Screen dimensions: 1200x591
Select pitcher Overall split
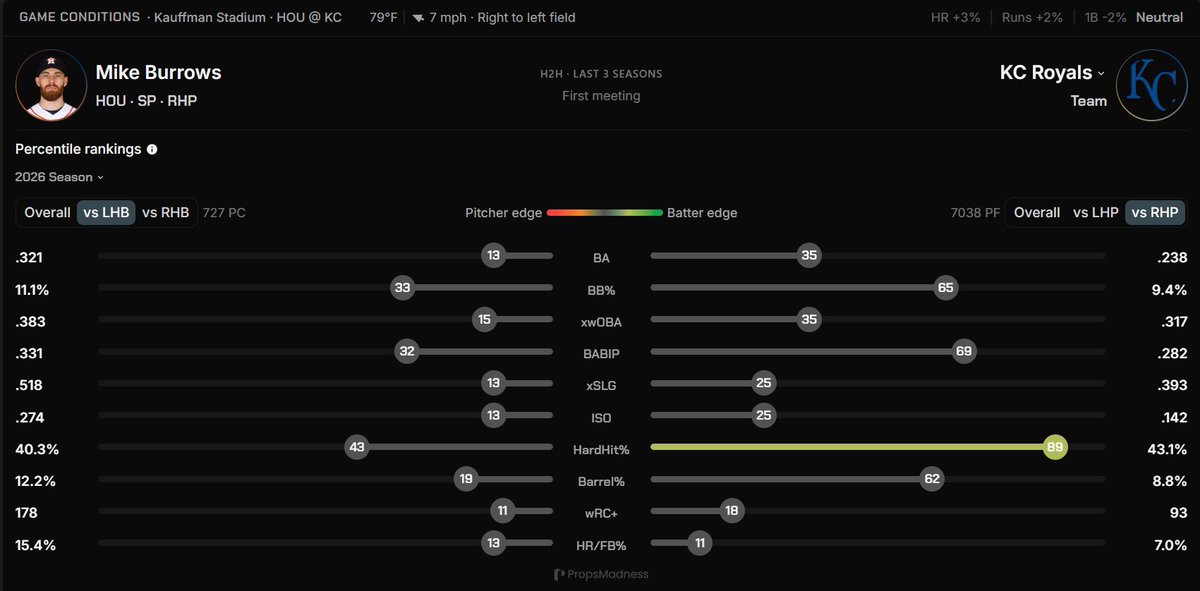[x=48, y=212]
